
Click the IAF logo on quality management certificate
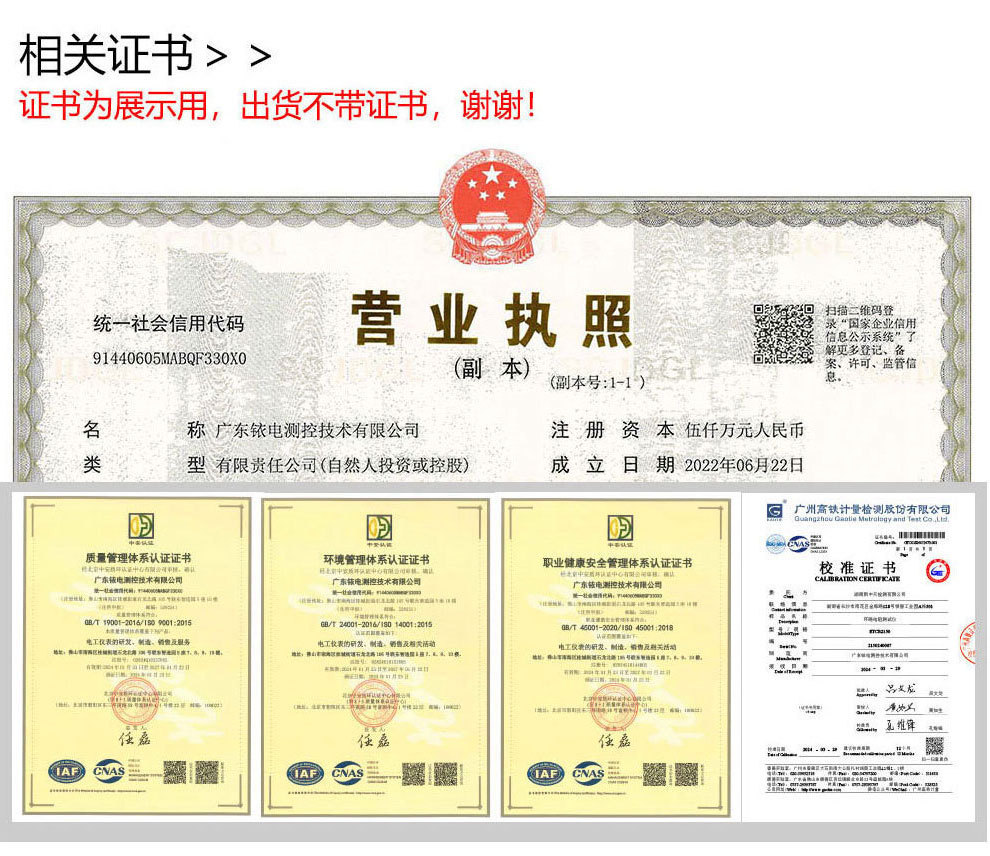pos(67,771)
